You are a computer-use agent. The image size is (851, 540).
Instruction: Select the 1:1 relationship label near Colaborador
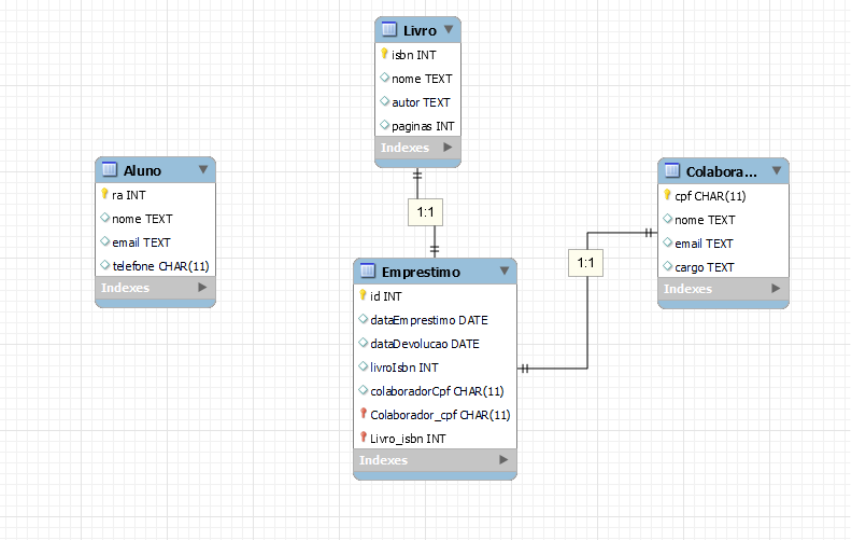pyautogui.click(x=585, y=264)
